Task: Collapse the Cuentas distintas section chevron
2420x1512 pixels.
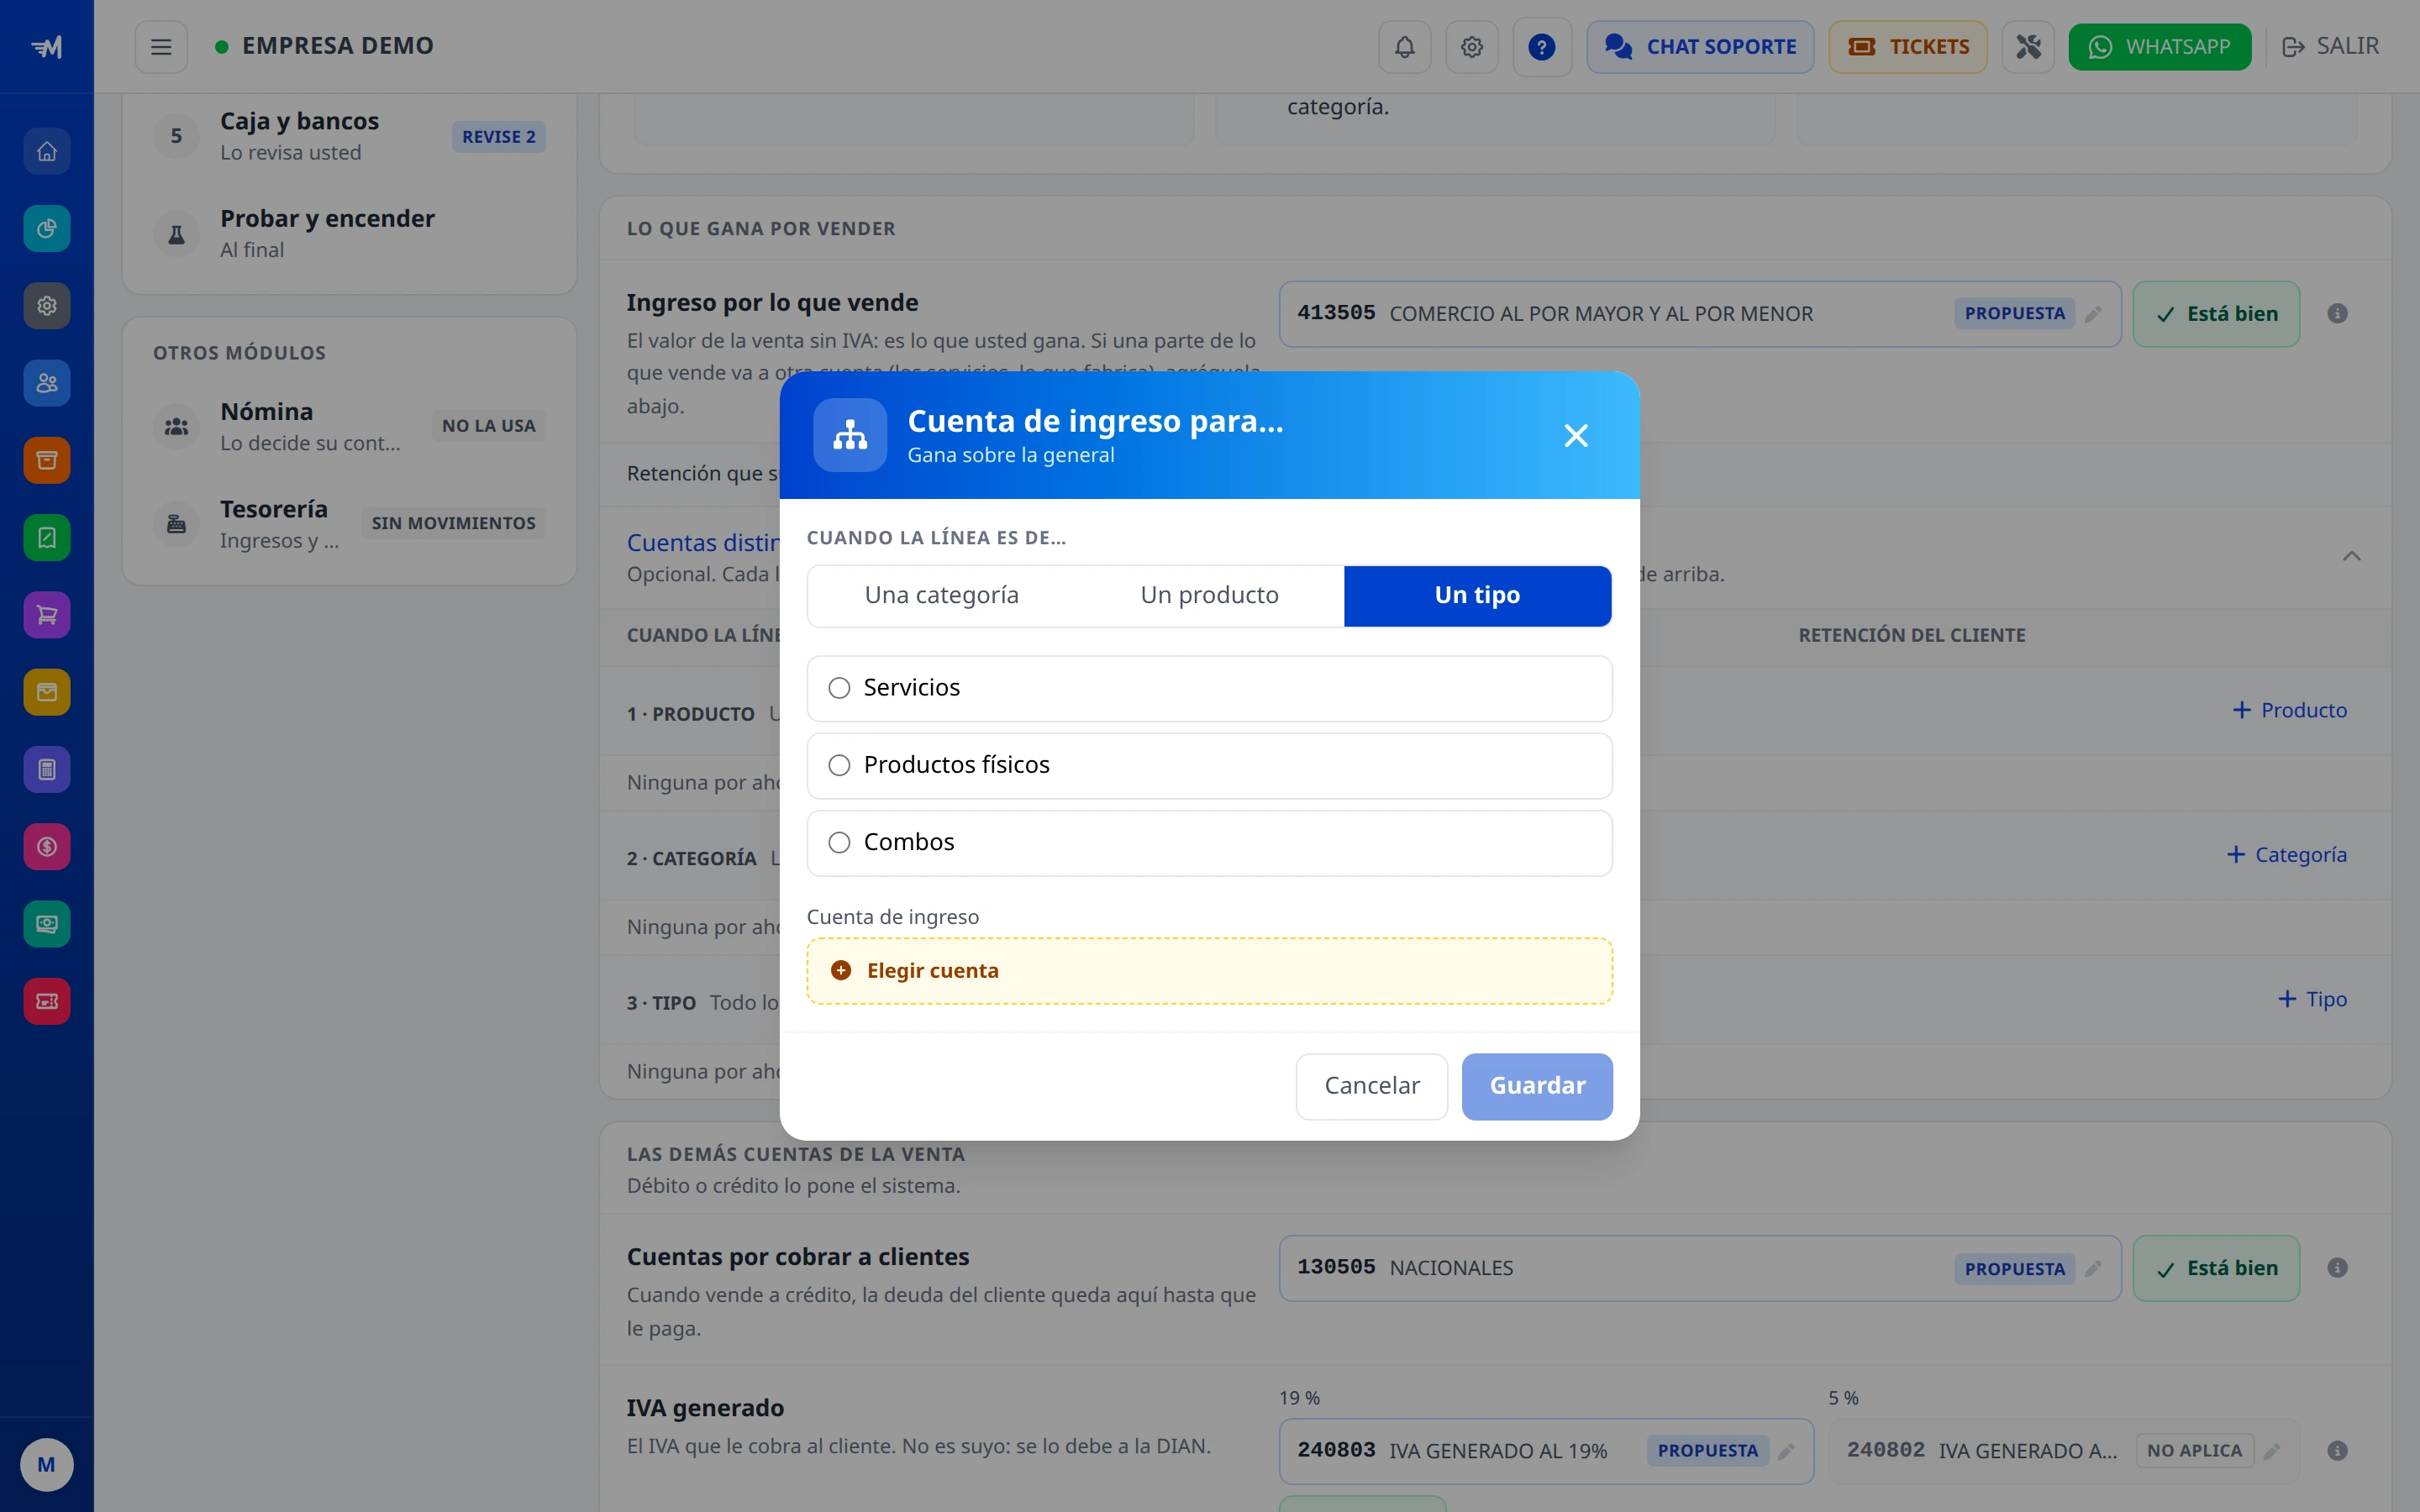Action: point(2351,556)
